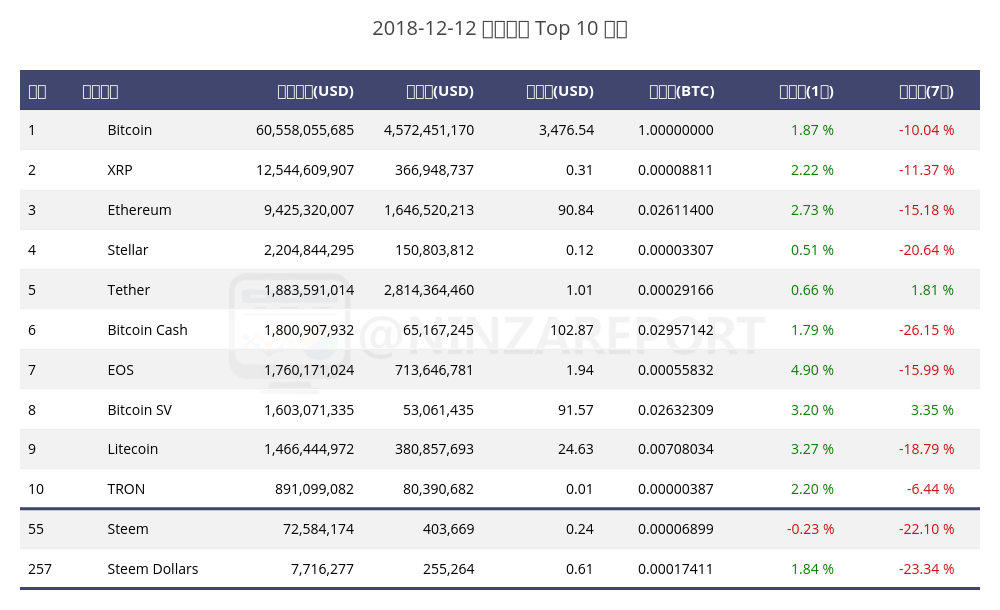This screenshot has height=610, width=1000.
Task: Click the (BTC) price column header
Action: point(682,91)
